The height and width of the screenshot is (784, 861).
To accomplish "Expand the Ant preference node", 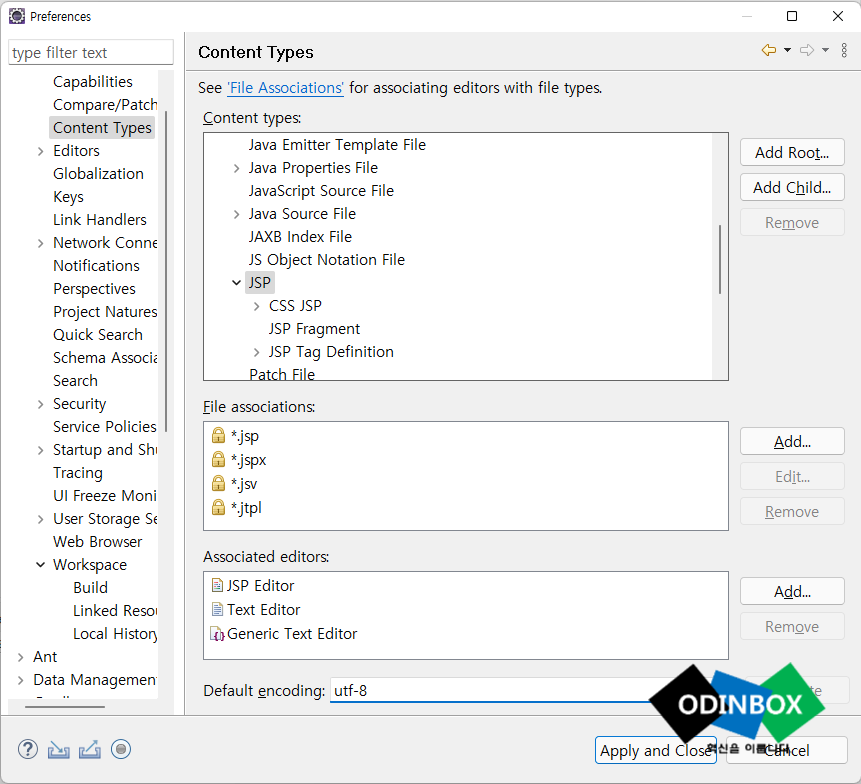I will 20,657.
